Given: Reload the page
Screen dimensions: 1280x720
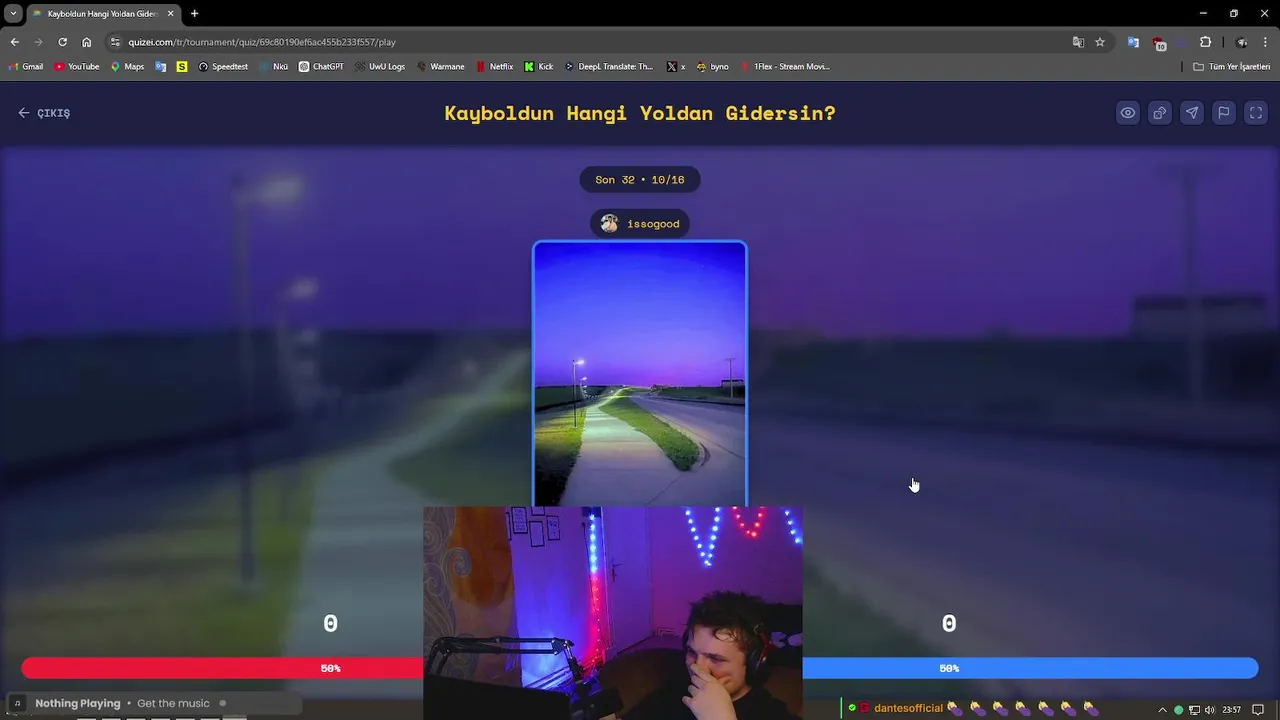Looking at the screenshot, I should tap(62, 42).
